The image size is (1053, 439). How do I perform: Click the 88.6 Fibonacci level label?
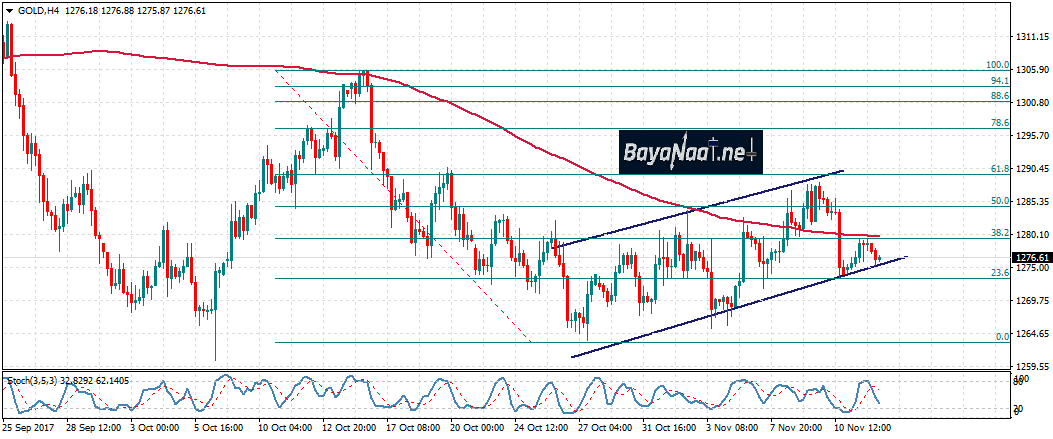tap(999, 96)
